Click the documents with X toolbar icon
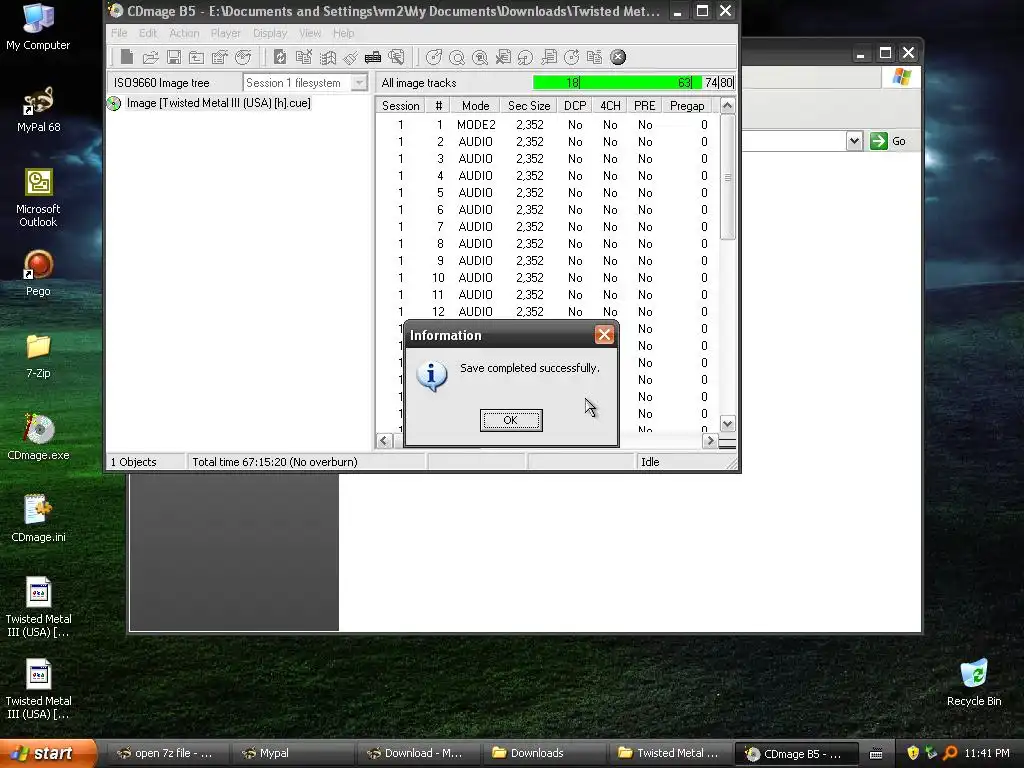Image resolution: width=1024 pixels, height=768 pixels. (304, 57)
